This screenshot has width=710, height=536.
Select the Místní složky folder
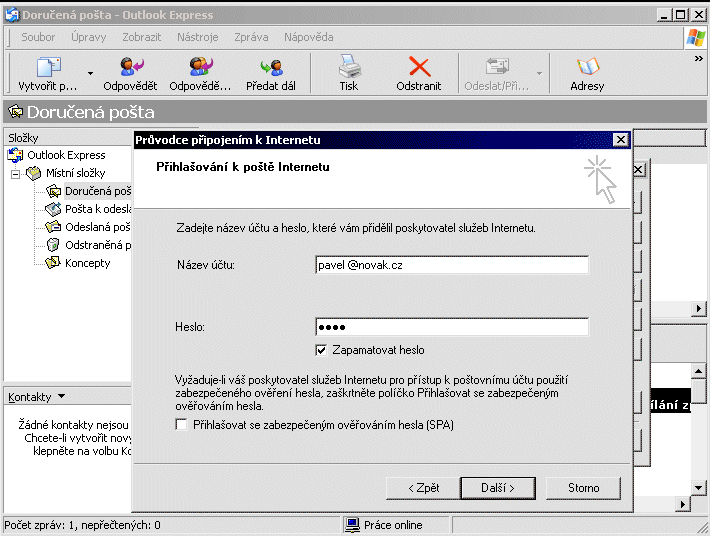click(x=75, y=173)
